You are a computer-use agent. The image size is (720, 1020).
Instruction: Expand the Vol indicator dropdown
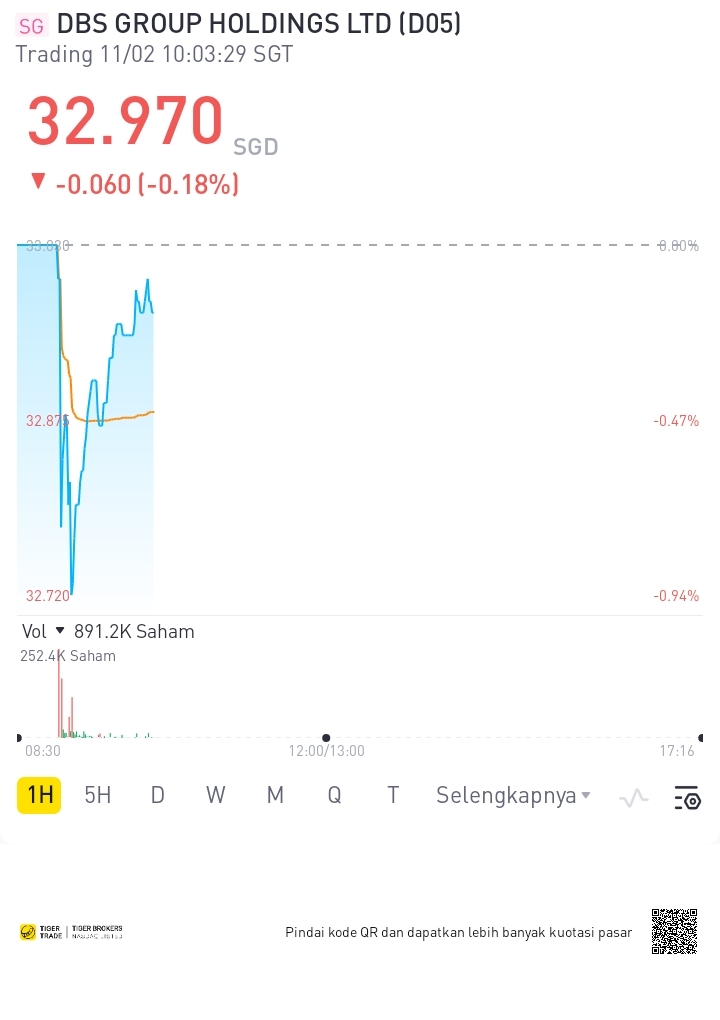pyautogui.click(x=59, y=631)
